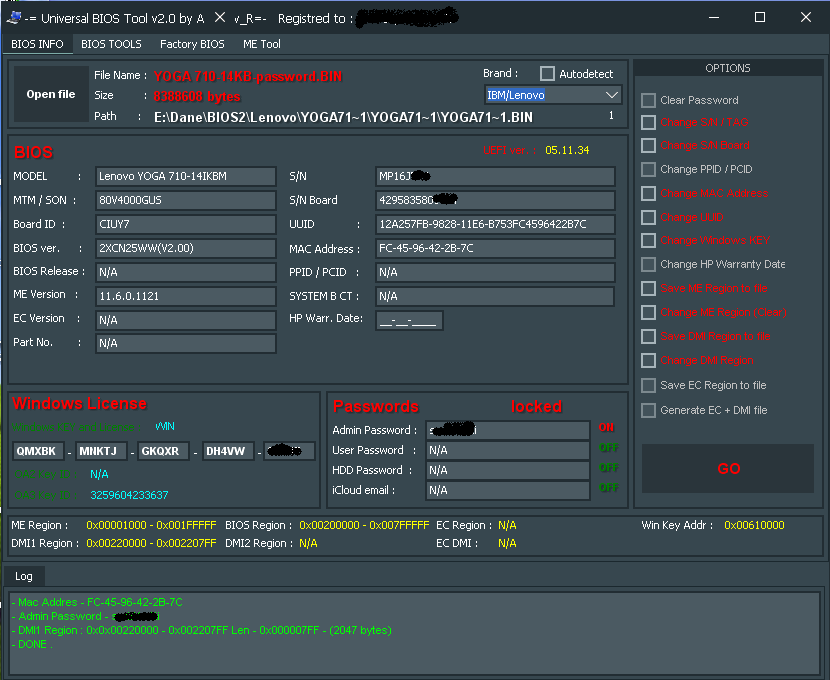Viewport: 830px width, 680px height.
Task: Minimize the Universal BIOS Tool window
Action: click(x=714, y=17)
